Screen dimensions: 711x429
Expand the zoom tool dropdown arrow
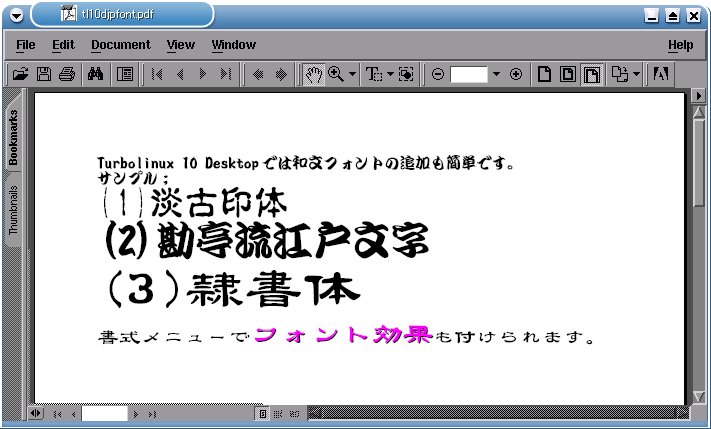pos(352,74)
